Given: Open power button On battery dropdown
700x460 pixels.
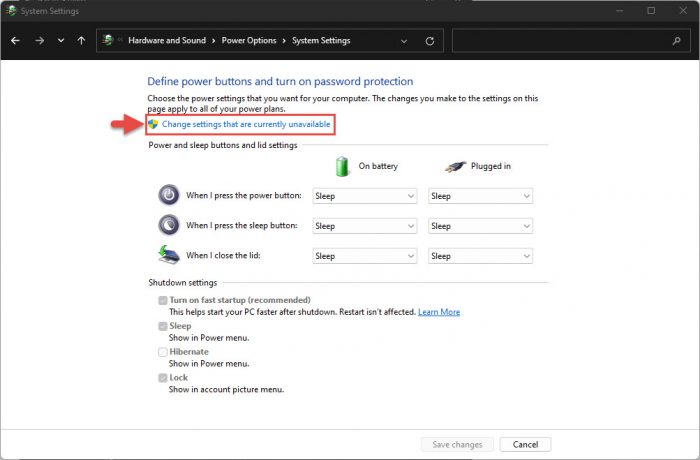Looking at the screenshot, I should 365,196.
